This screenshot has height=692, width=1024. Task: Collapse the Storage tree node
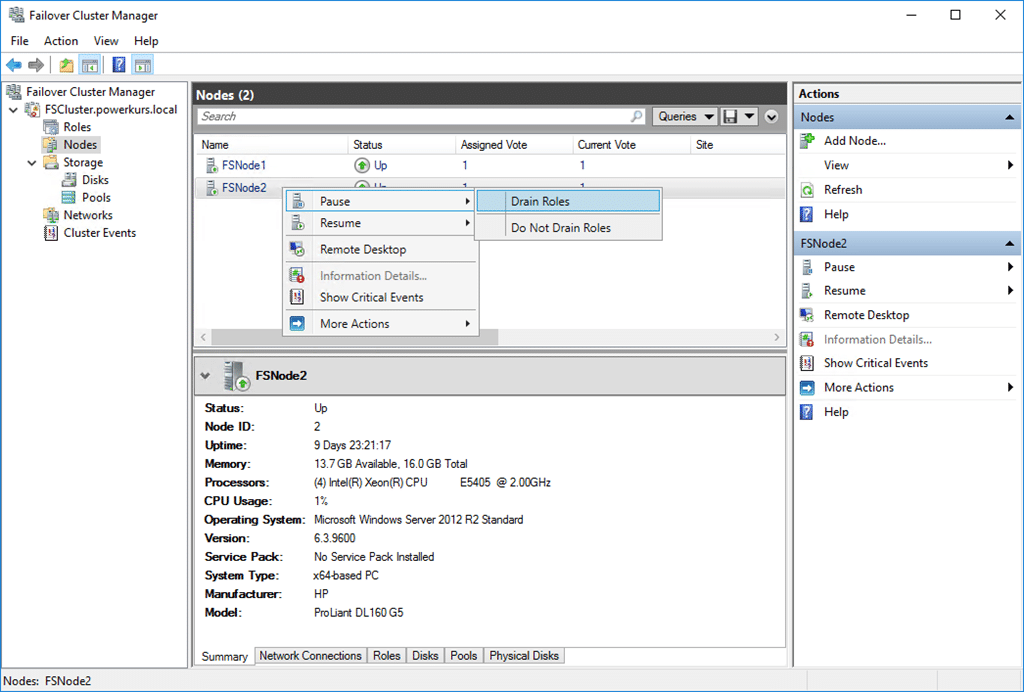point(31,163)
